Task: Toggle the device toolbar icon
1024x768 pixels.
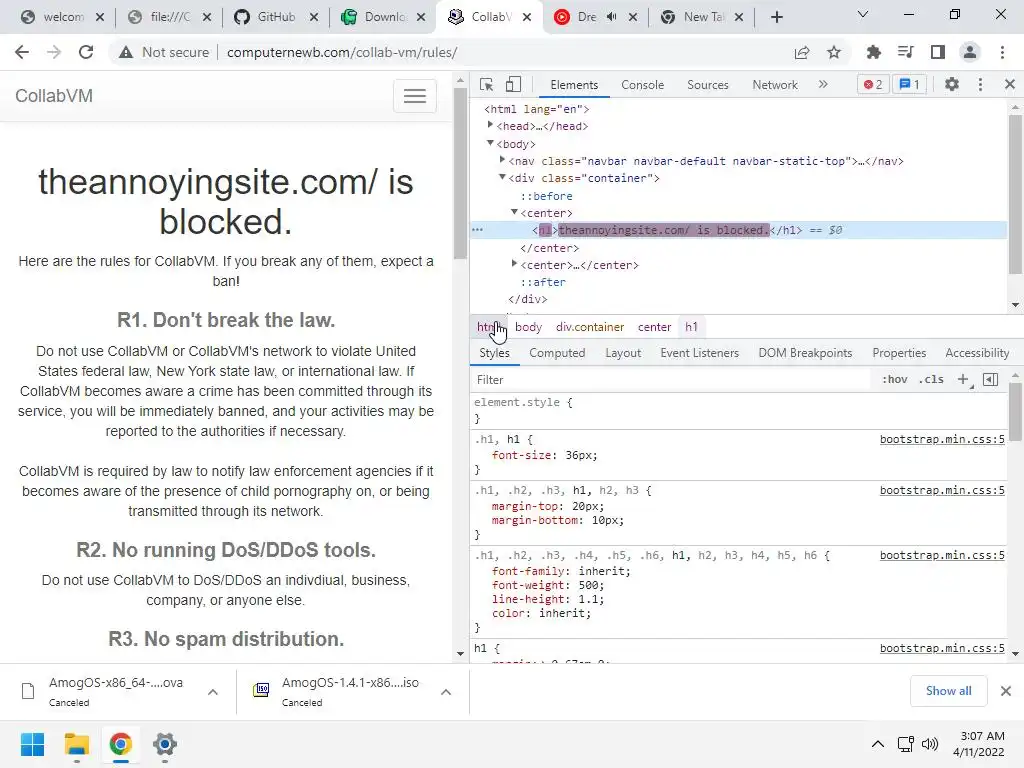Action: [513, 84]
